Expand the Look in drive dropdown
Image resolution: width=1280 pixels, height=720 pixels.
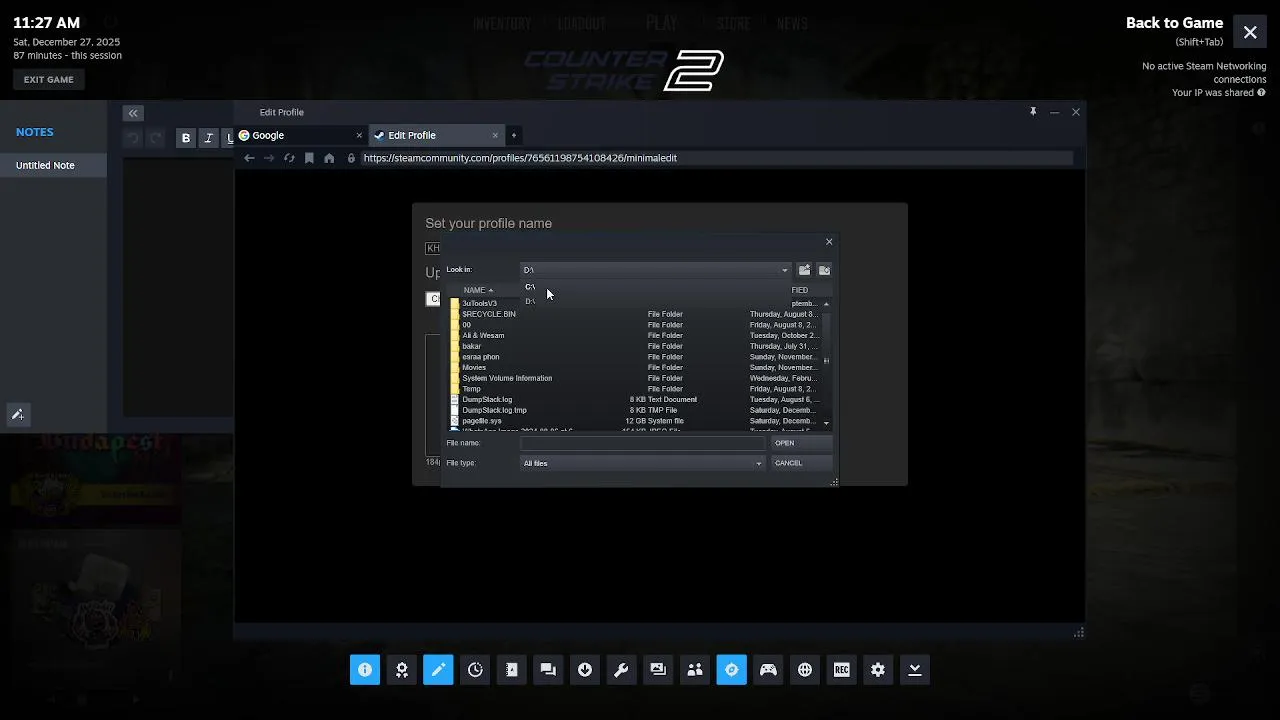click(x=784, y=270)
